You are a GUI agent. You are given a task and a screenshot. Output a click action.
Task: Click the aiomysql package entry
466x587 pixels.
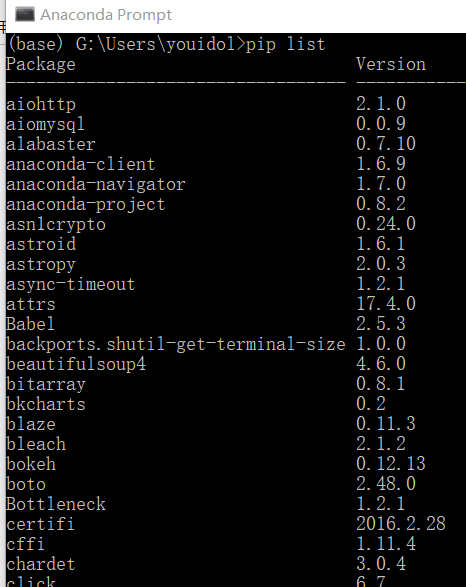coord(45,124)
